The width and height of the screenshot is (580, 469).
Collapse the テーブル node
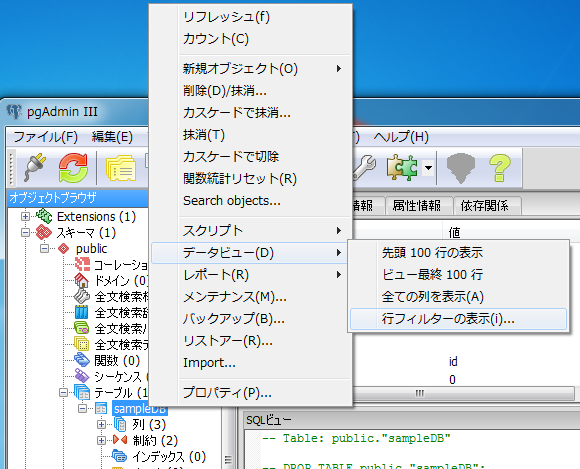coord(64,392)
